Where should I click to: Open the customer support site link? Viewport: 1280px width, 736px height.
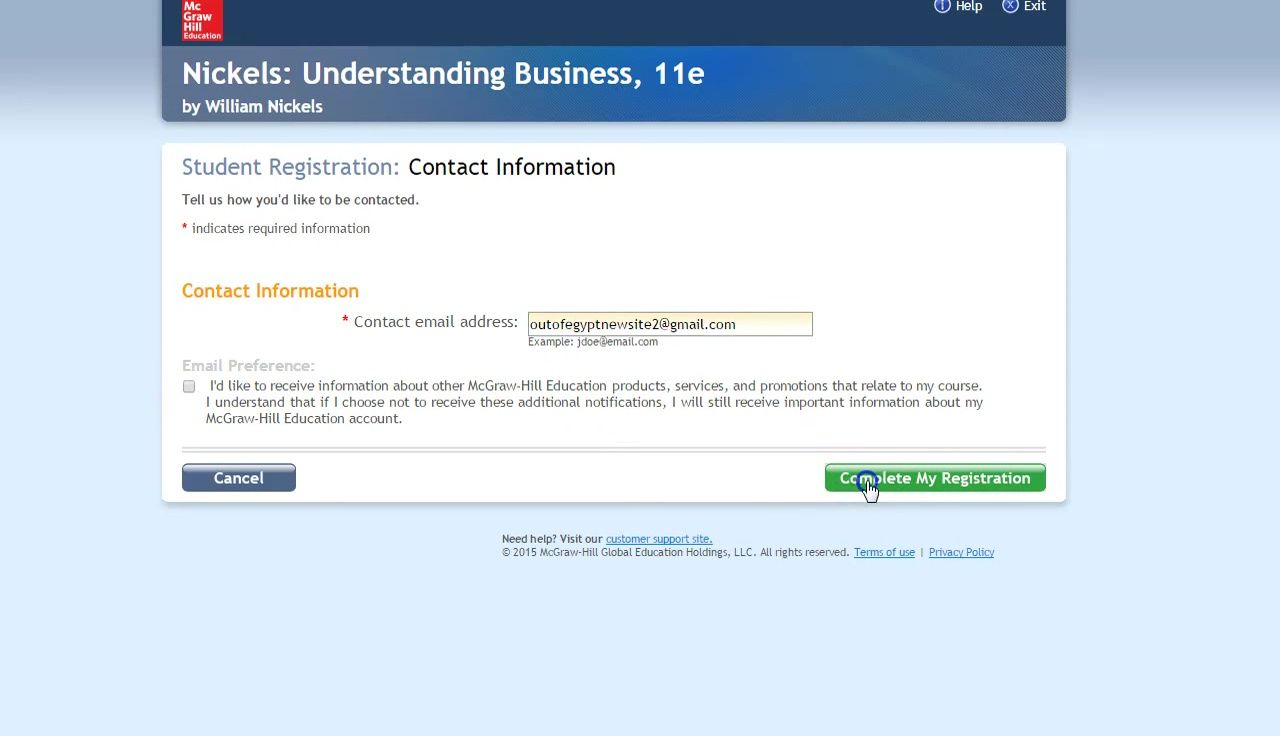(659, 539)
